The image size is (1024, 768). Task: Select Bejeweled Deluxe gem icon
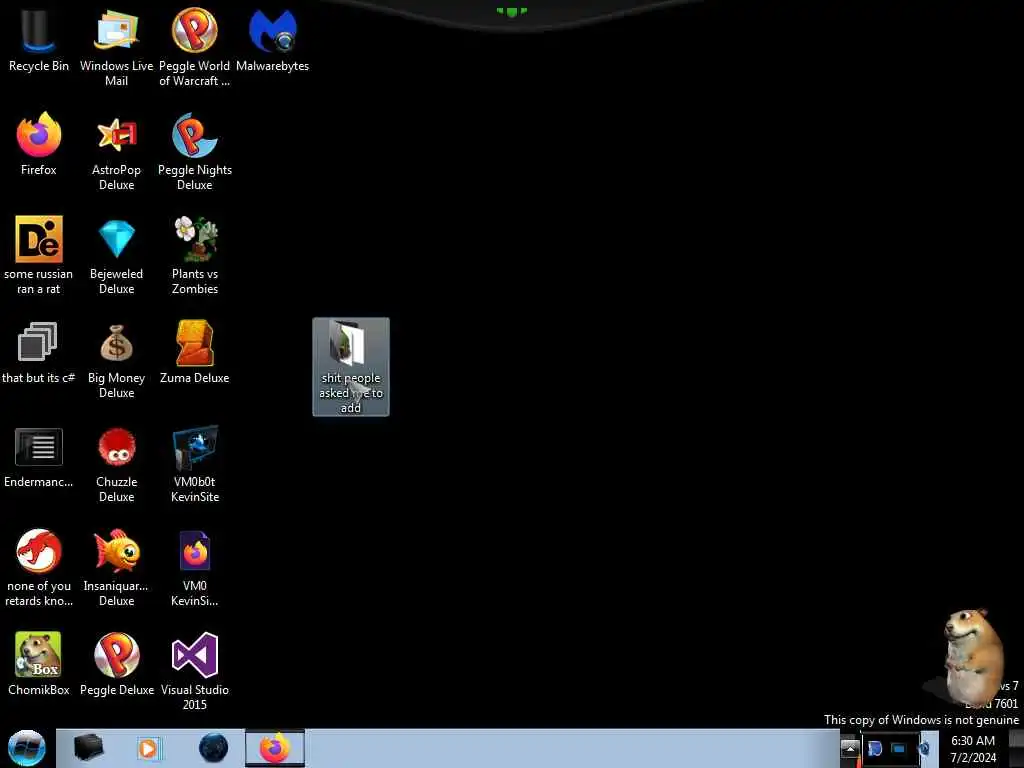[x=116, y=255]
